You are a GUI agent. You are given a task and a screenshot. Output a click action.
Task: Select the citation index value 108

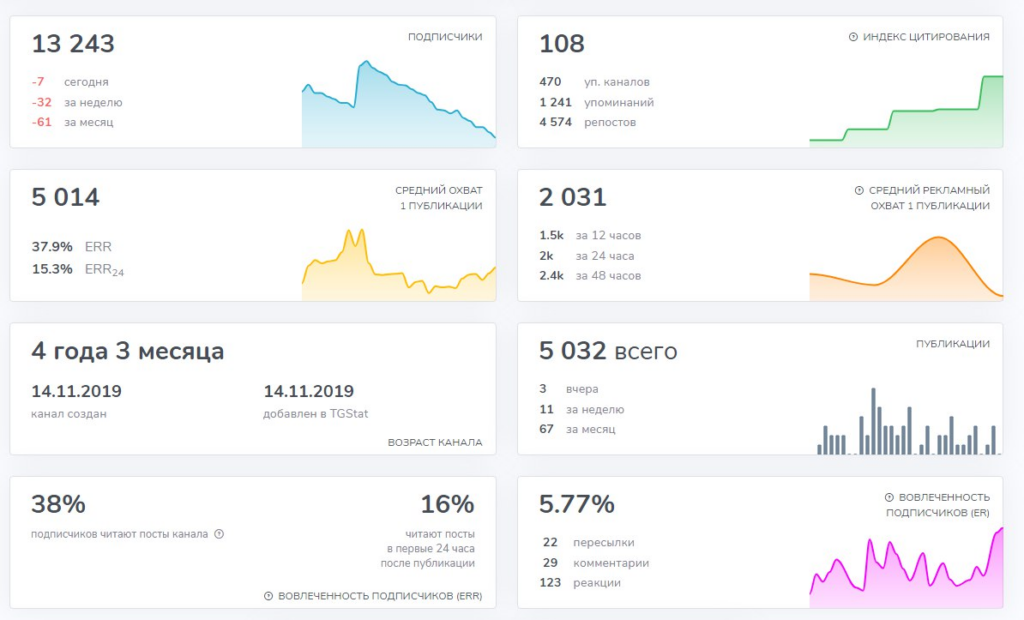[x=562, y=44]
